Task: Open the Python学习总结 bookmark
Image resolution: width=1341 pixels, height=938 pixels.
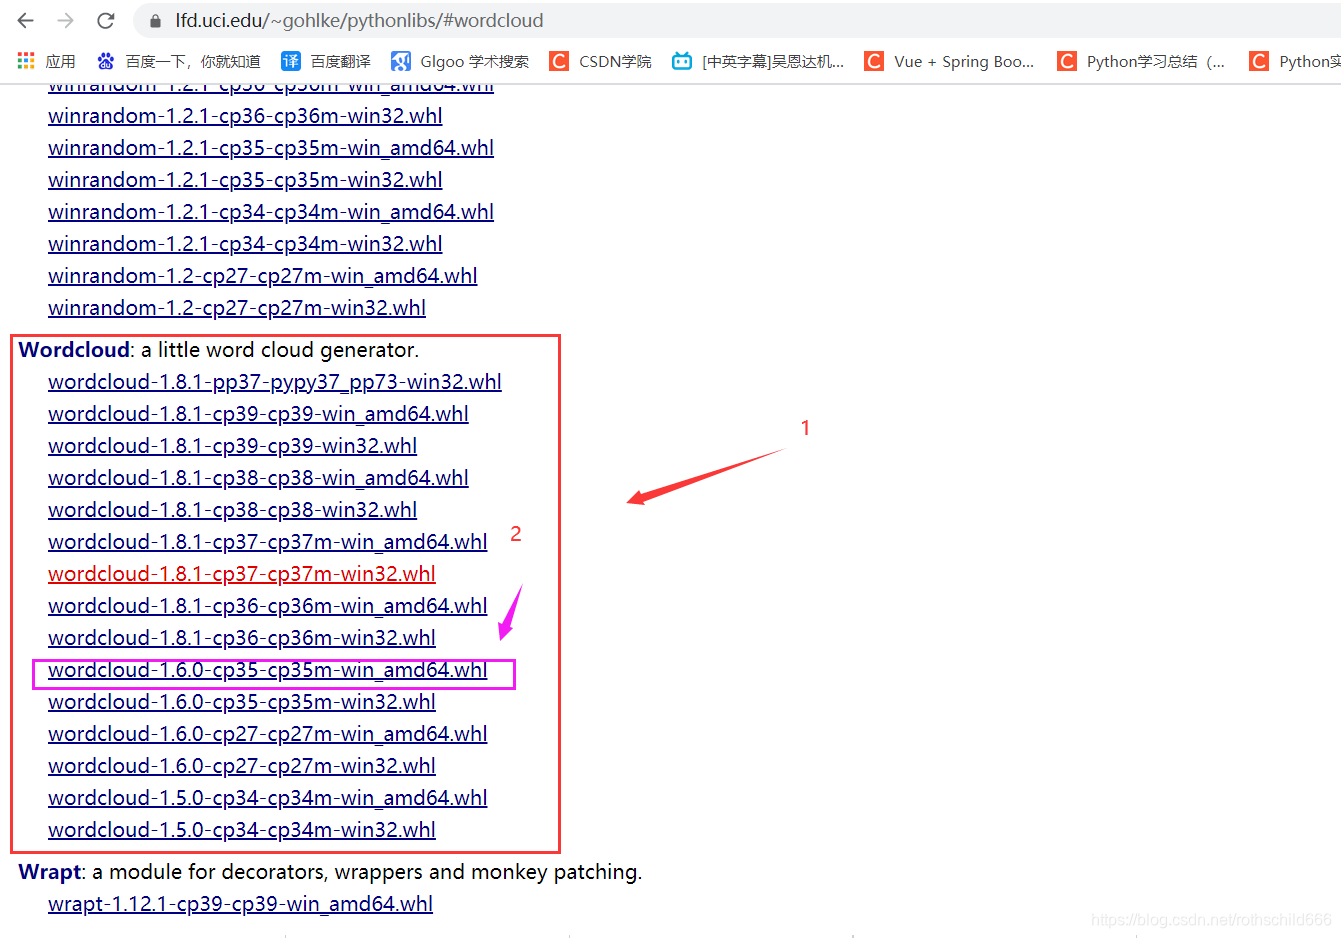Action: 1142,61
